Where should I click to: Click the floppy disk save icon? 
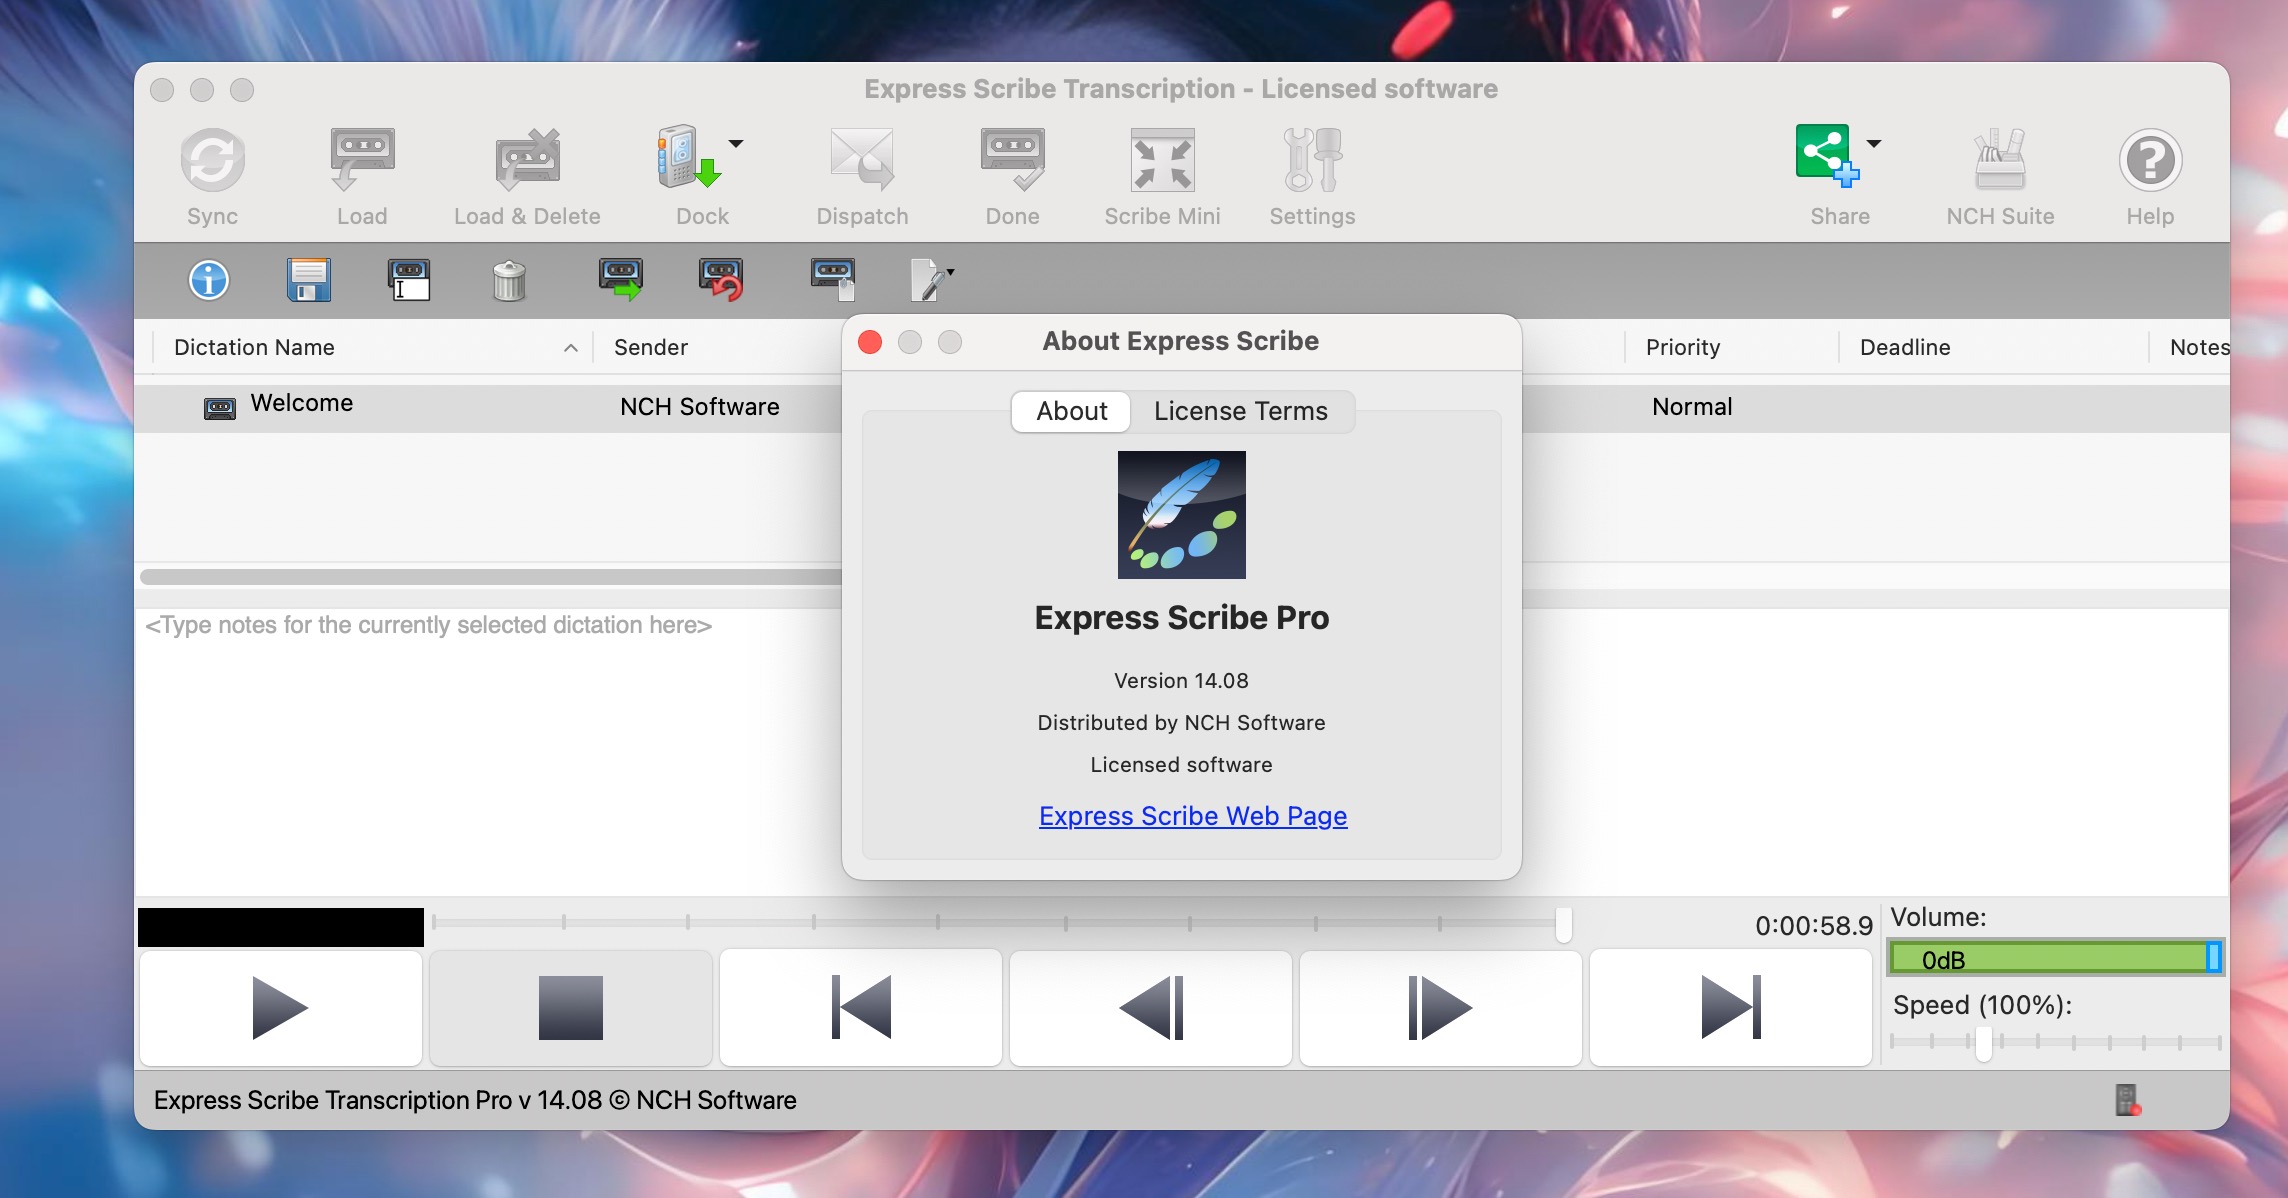coord(309,280)
